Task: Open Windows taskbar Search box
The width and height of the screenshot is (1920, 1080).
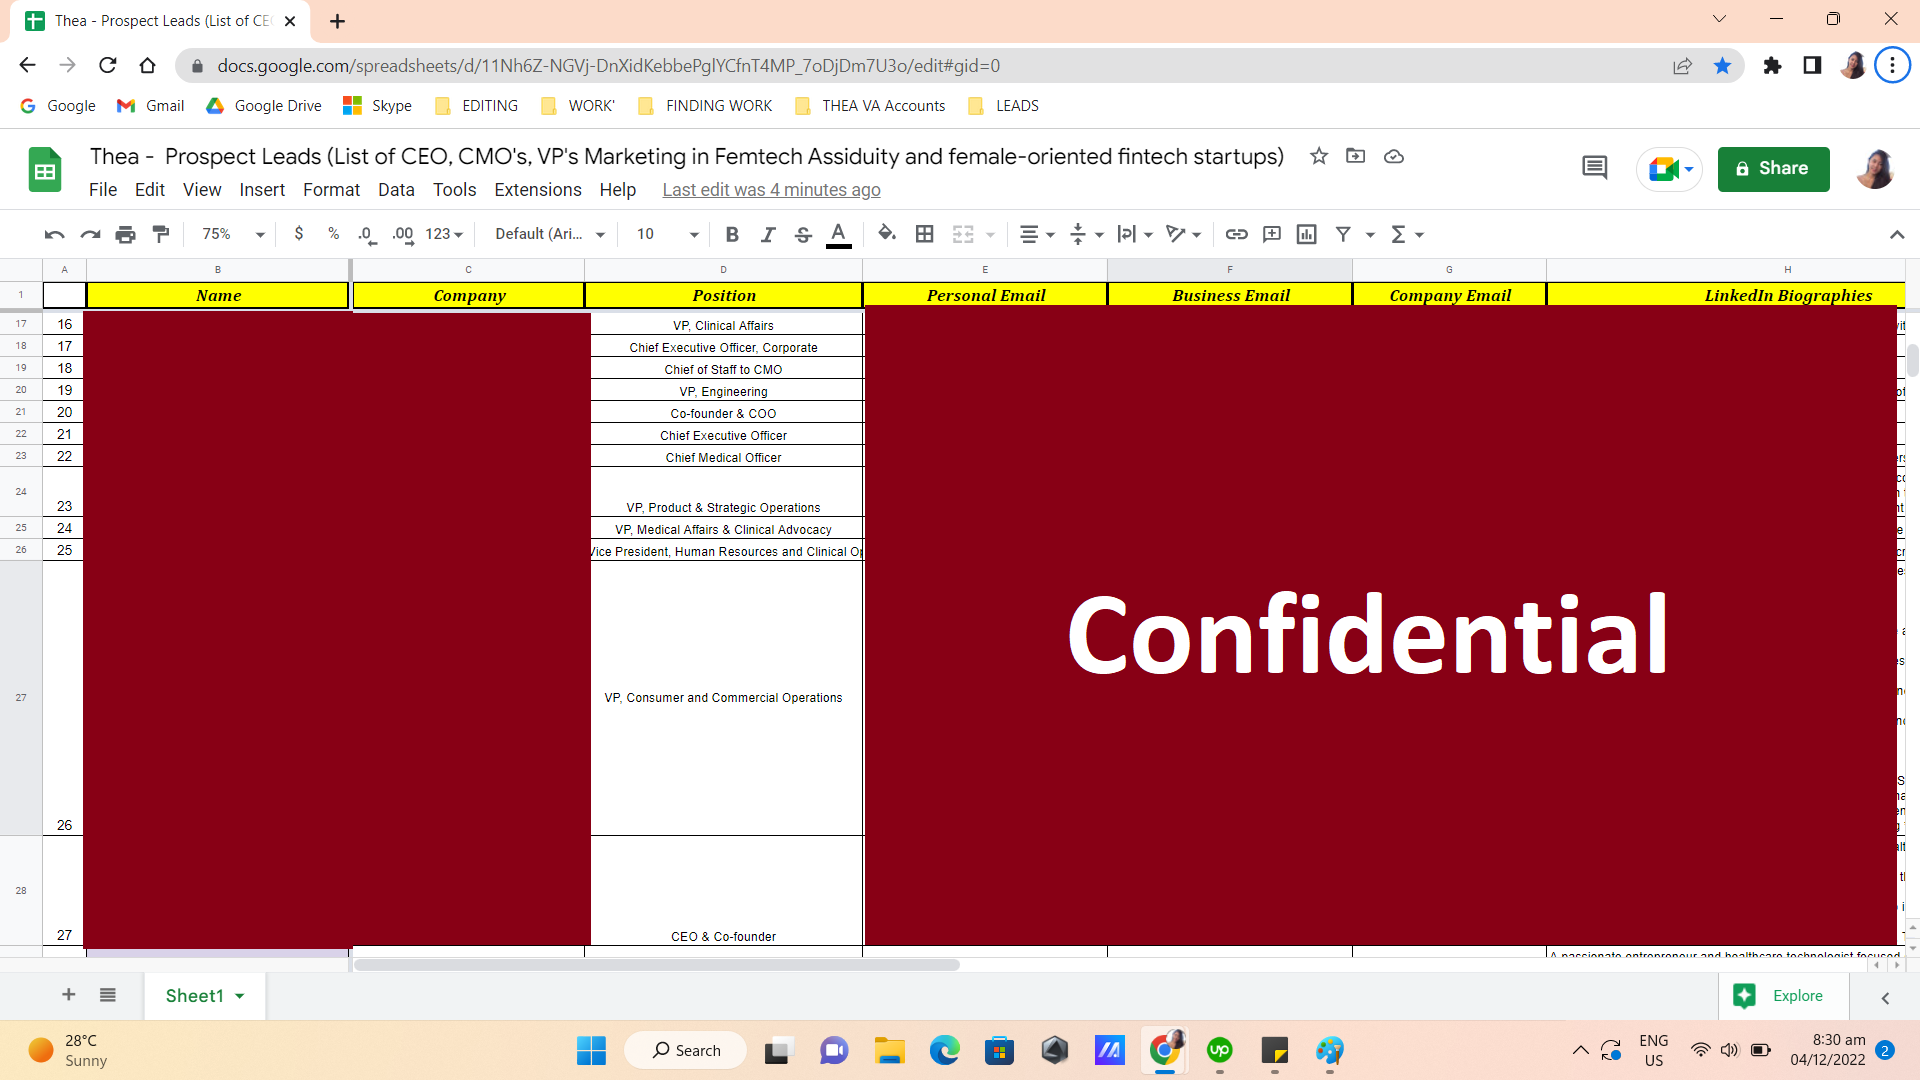Action: 686,1050
